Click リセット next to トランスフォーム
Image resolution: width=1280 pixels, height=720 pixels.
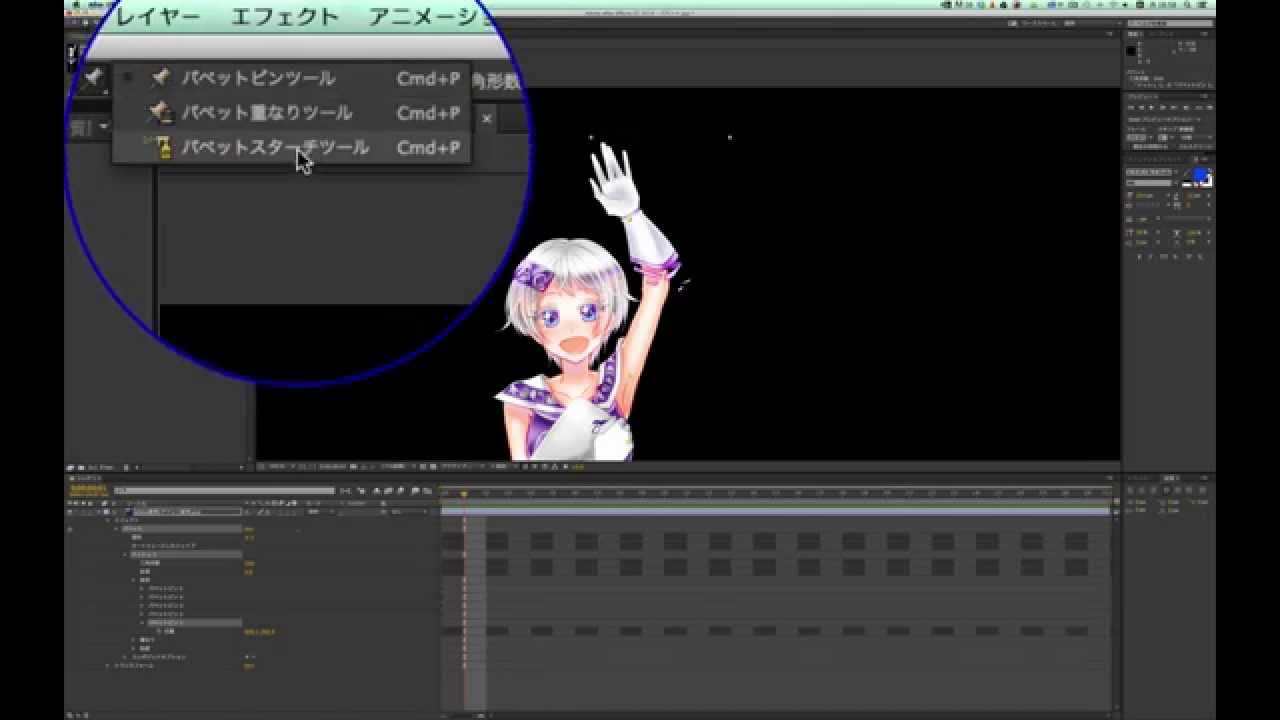(x=249, y=666)
